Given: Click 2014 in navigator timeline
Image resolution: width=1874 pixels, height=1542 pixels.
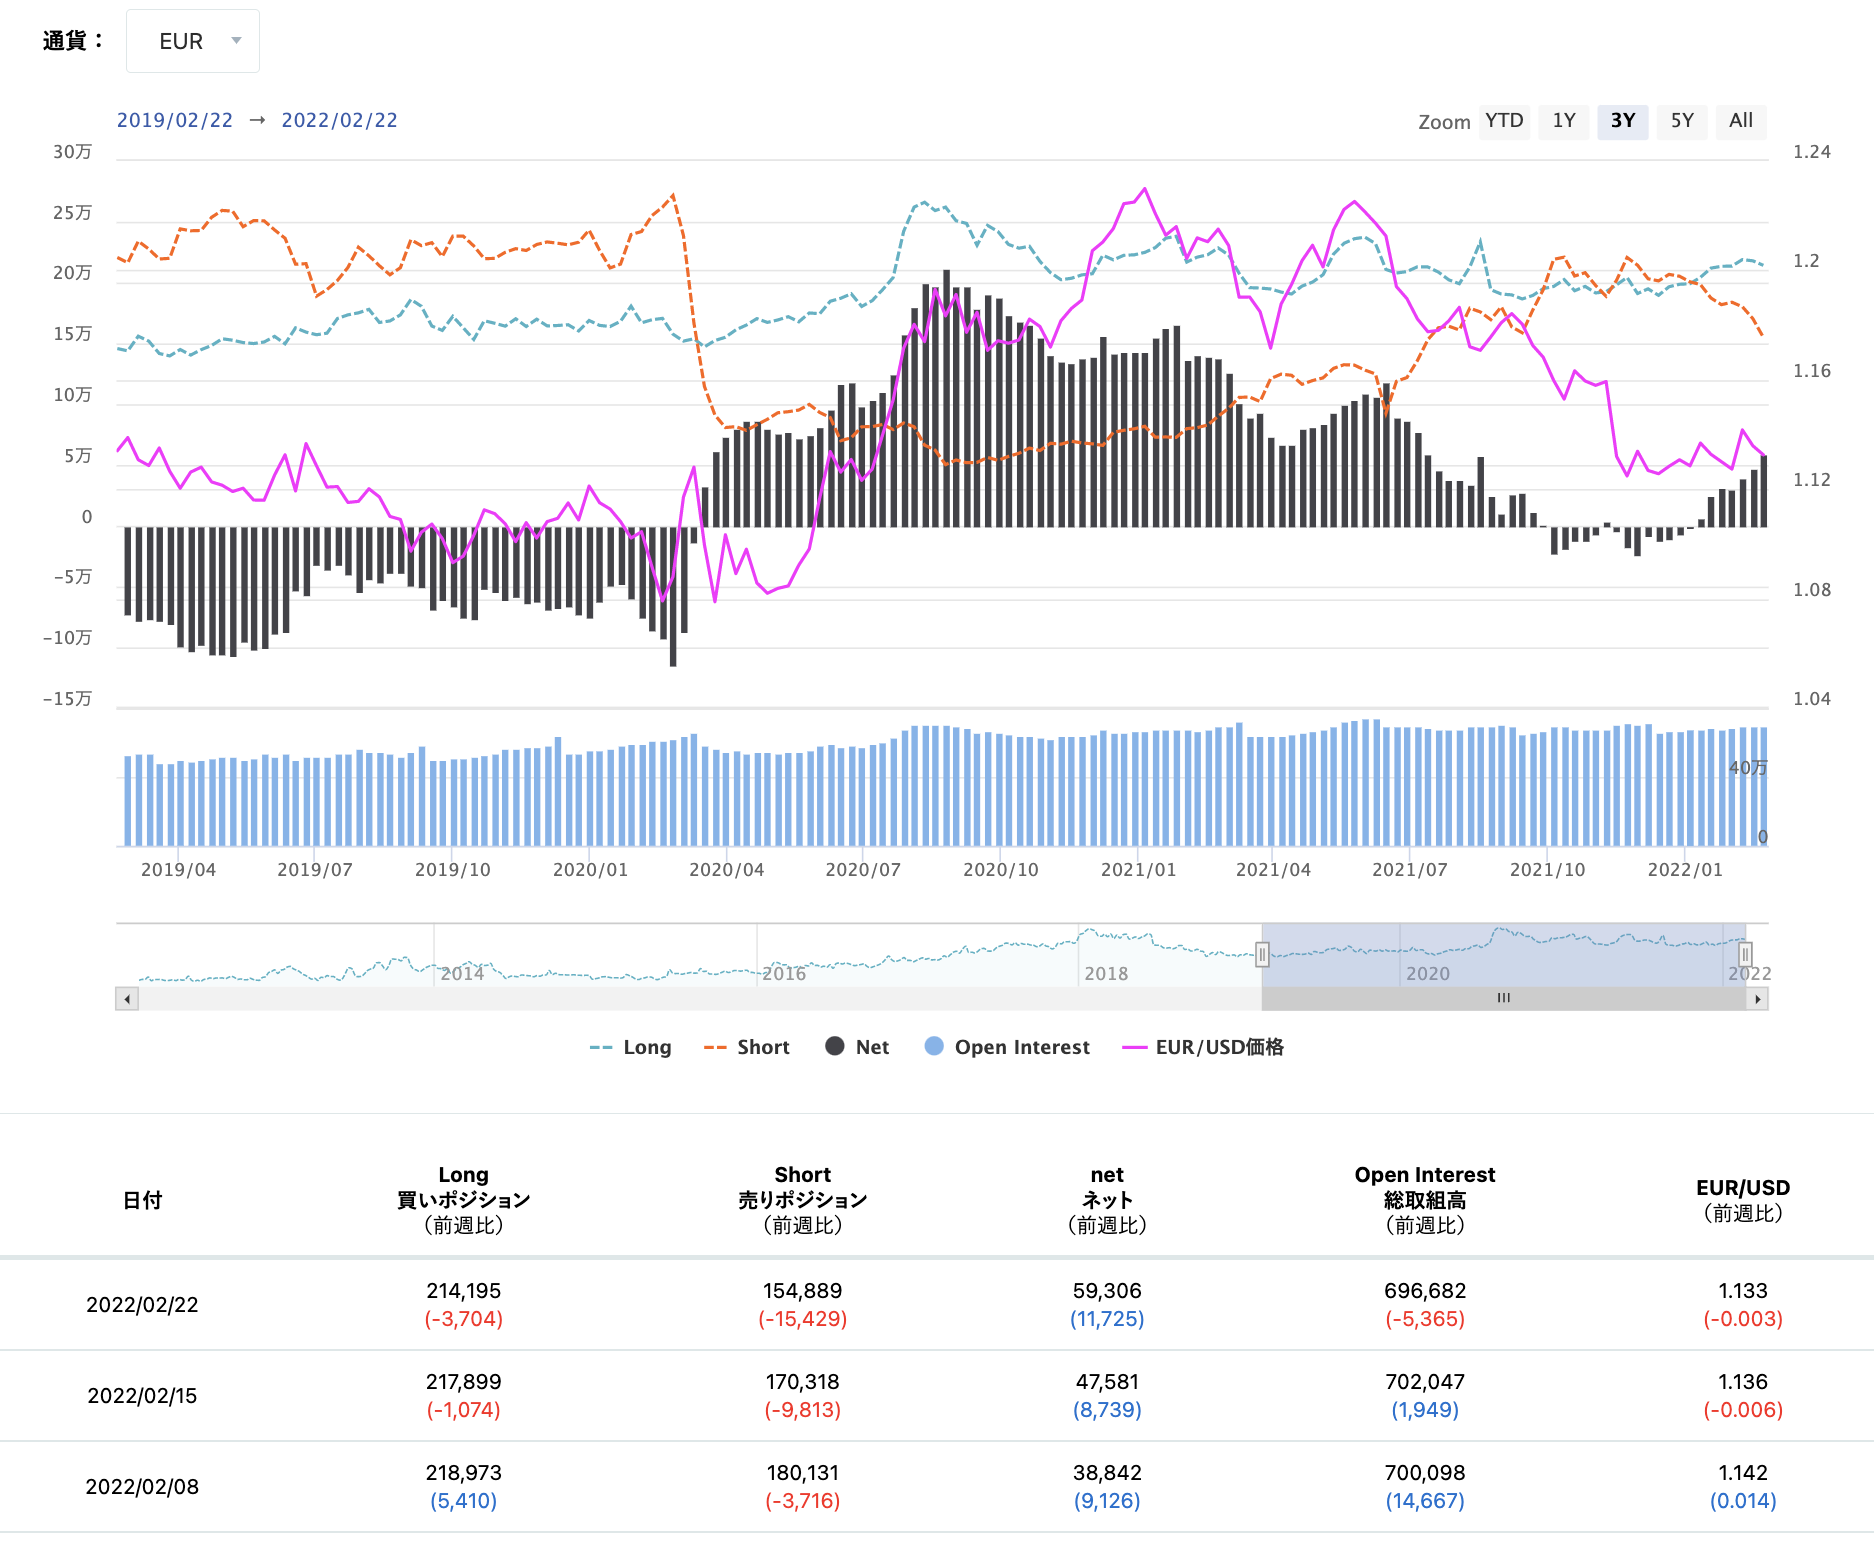Looking at the screenshot, I should pos(462,973).
